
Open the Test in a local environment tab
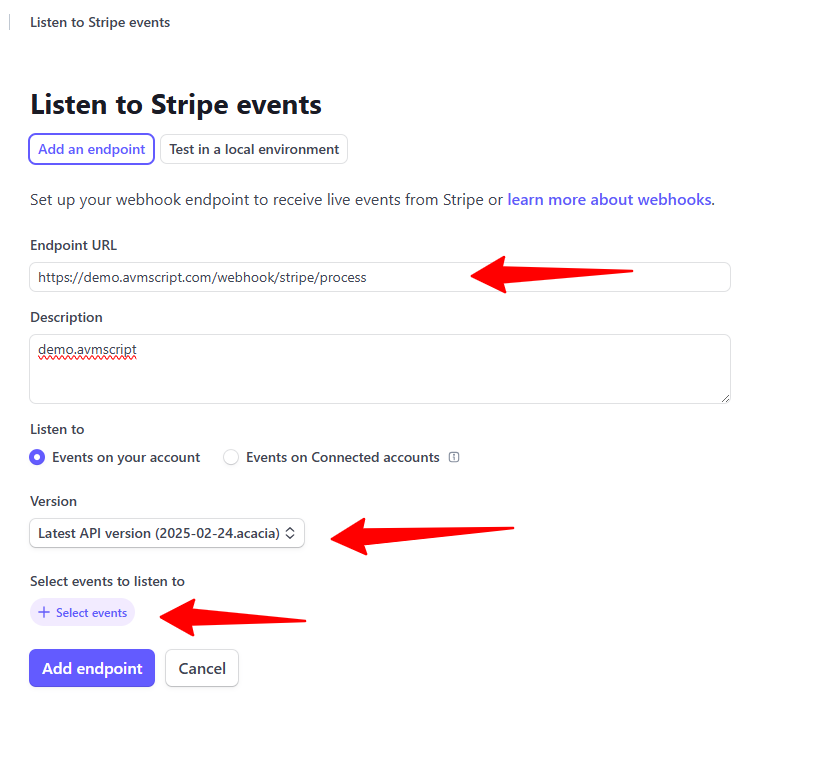point(254,149)
